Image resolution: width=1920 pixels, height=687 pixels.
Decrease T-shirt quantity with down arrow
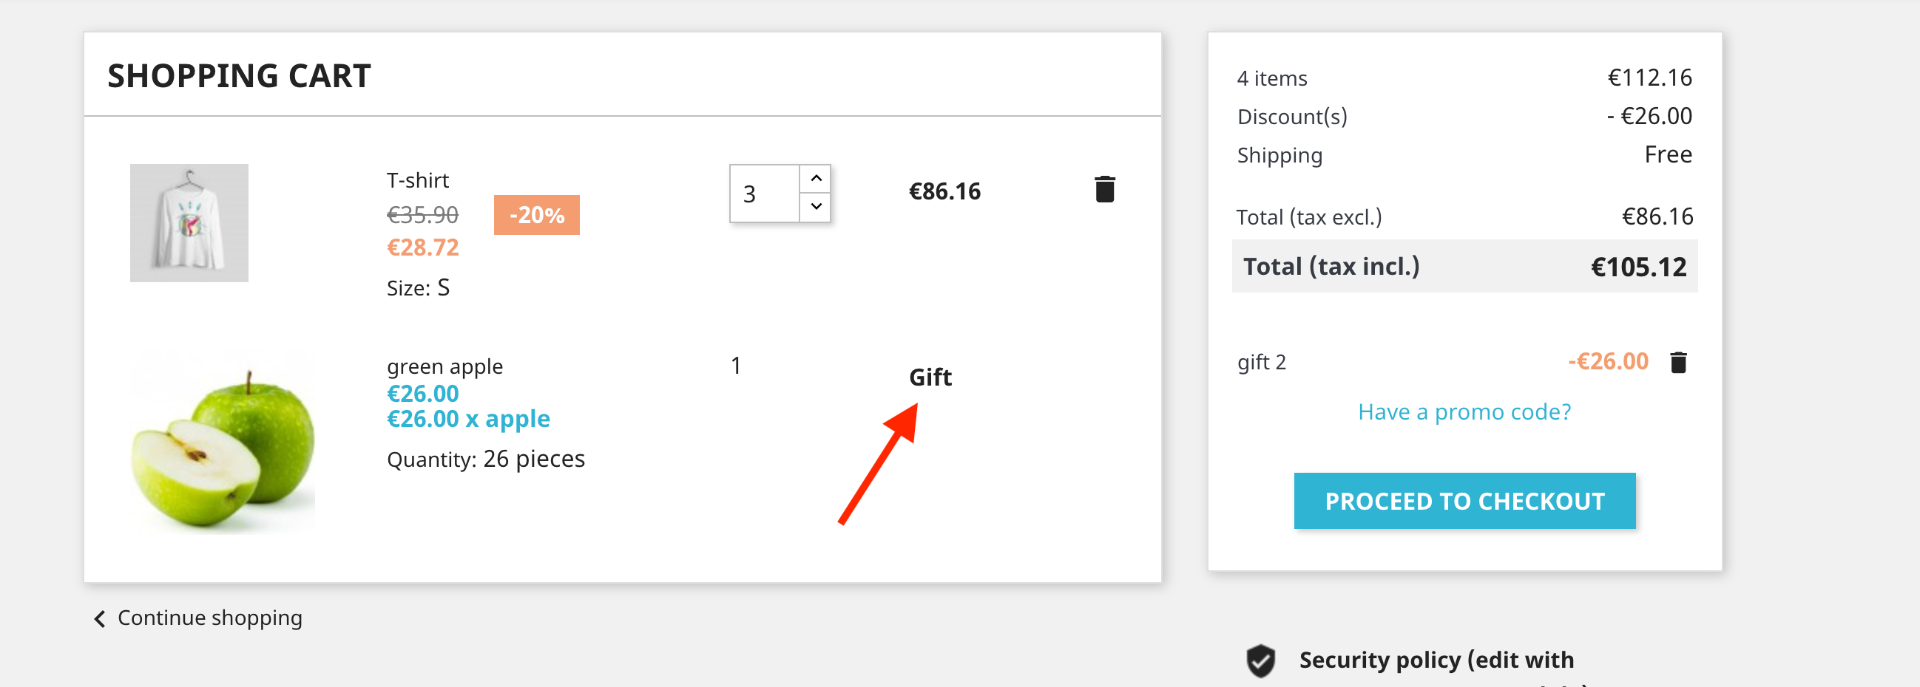tap(816, 206)
